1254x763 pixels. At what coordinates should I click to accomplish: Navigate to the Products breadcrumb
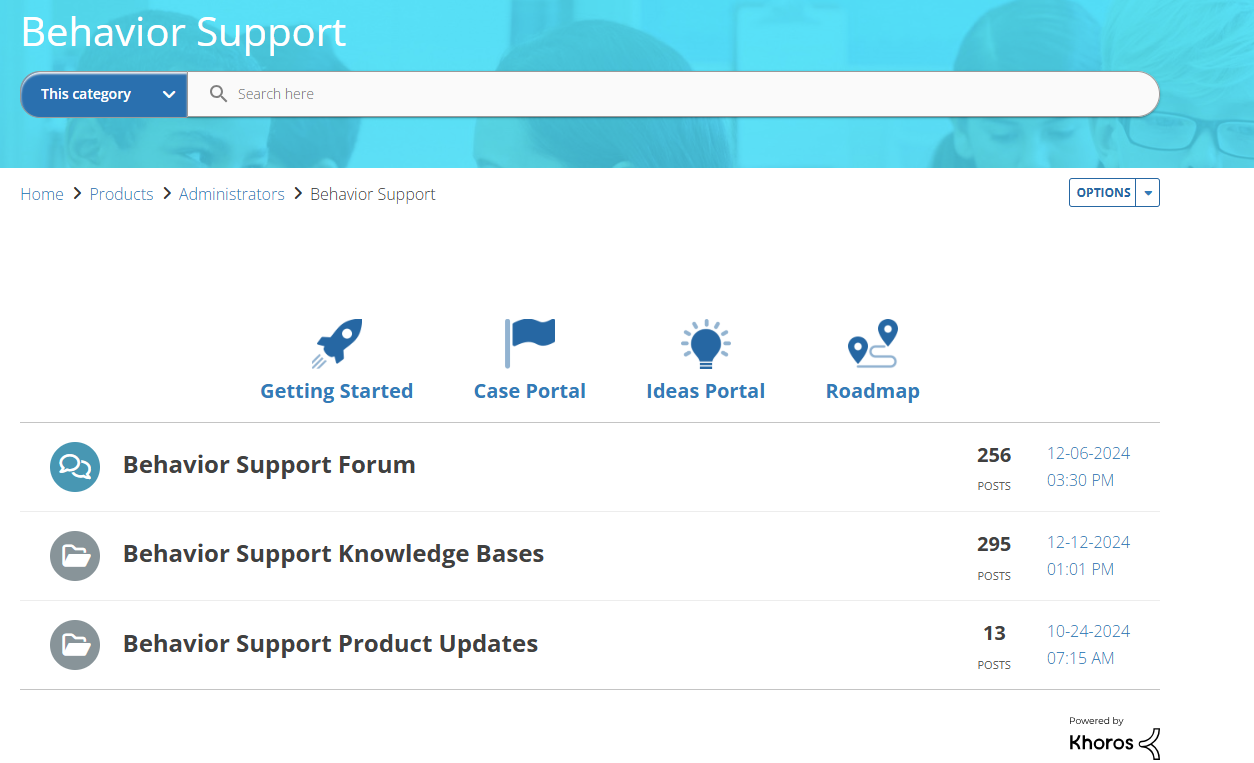(121, 193)
